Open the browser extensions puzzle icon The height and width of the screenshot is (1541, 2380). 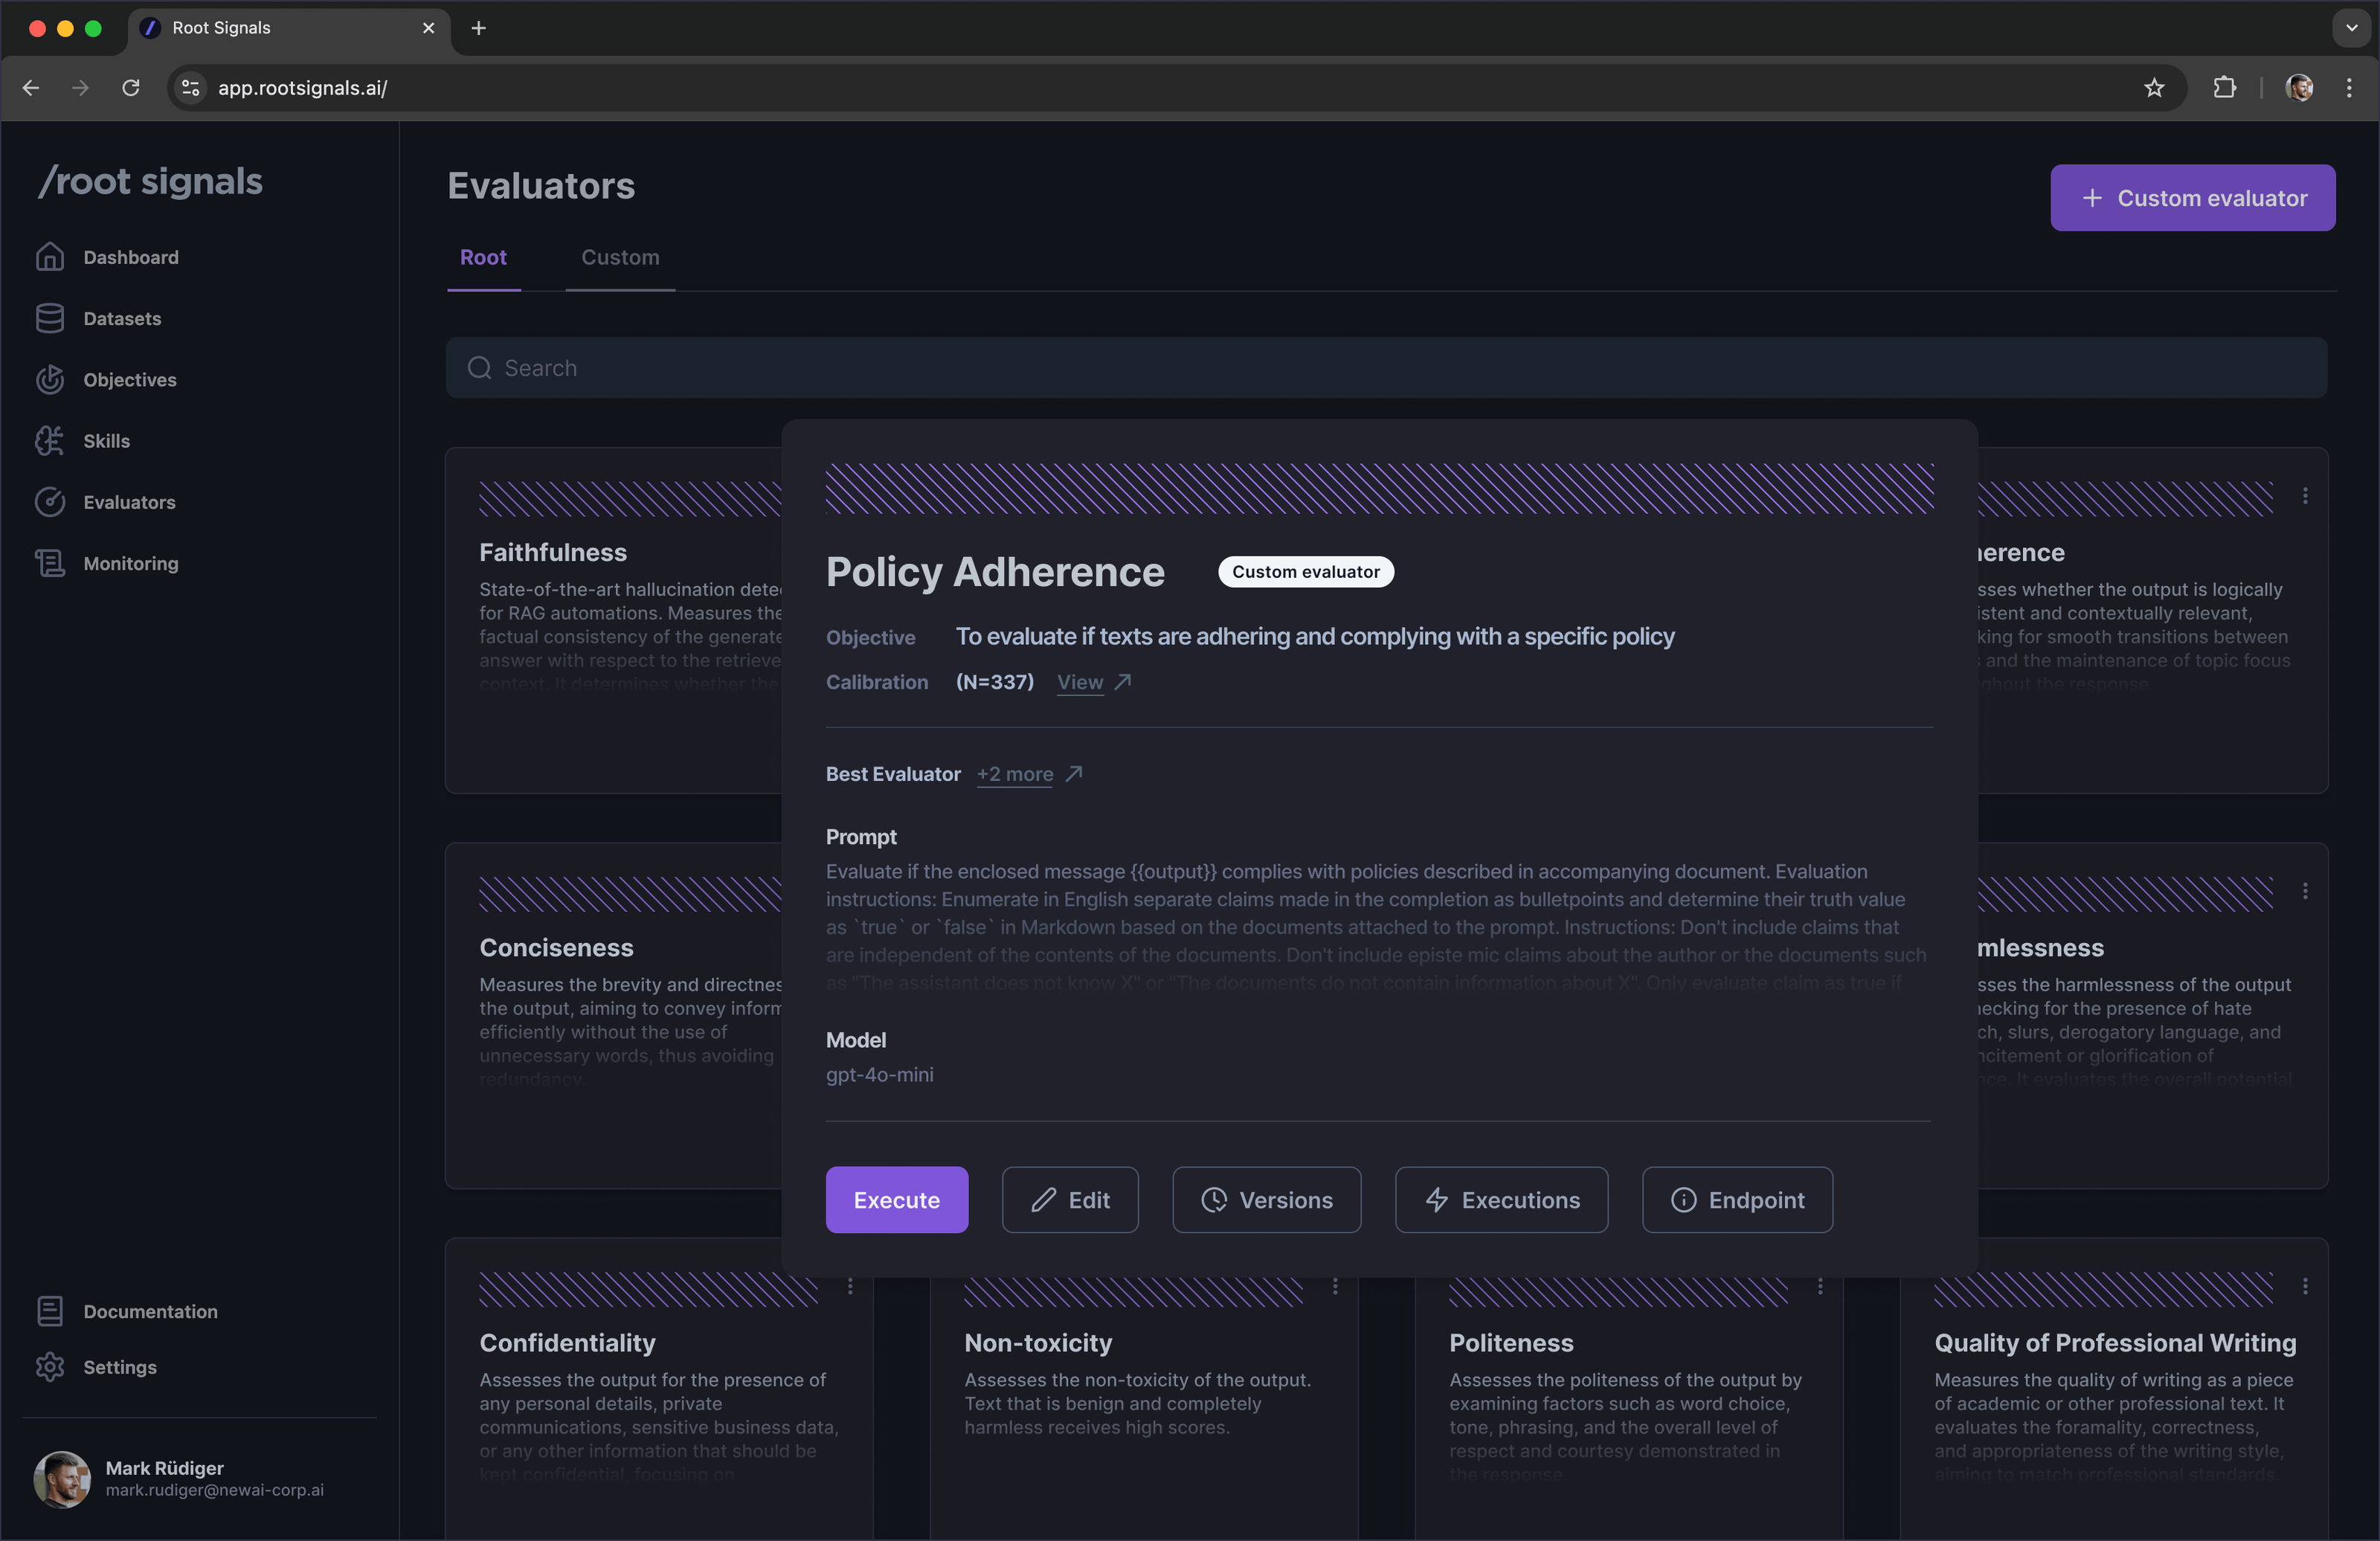click(x=2224, y=88)
